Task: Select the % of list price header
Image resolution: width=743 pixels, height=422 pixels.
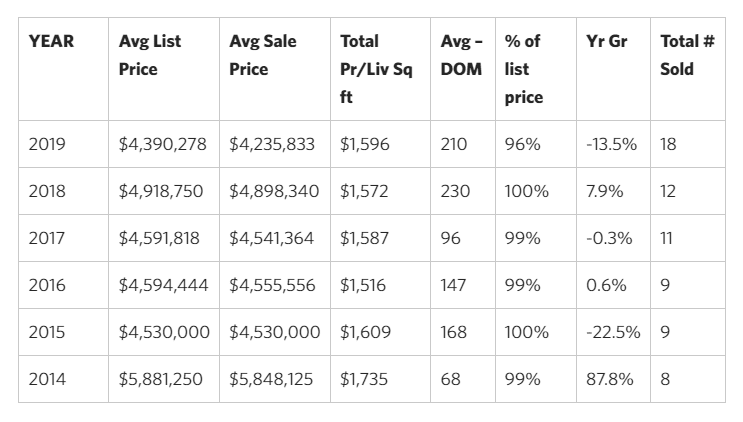Action: click(522, 70)
